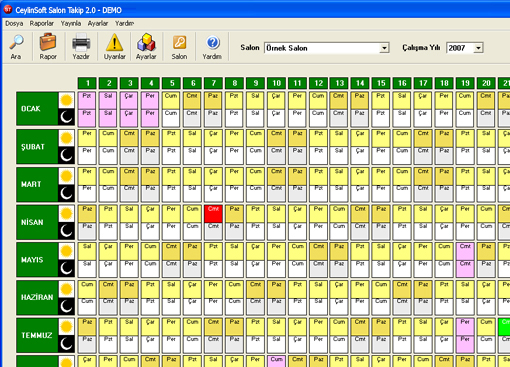Image resolution: width=510 pixels, height=367 pixels.
Task: Select the TEMMUZ night moon icon
Action: point(66,344)
